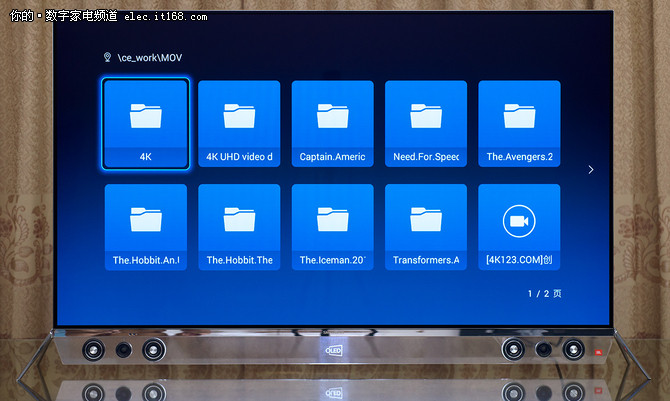Play the [4K123.COM] video camera icon
The height and width of the screenshot is (401, 670).
(519, 219)
